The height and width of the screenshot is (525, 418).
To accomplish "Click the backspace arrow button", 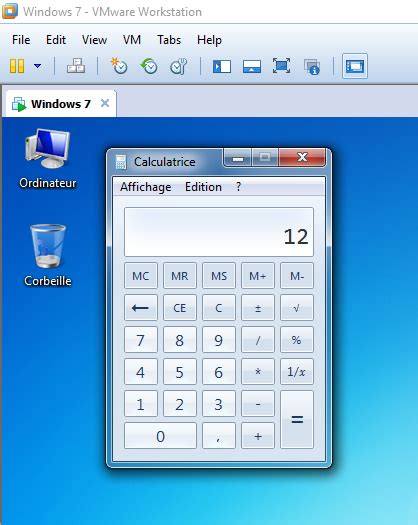I will (x=141, y=308).
